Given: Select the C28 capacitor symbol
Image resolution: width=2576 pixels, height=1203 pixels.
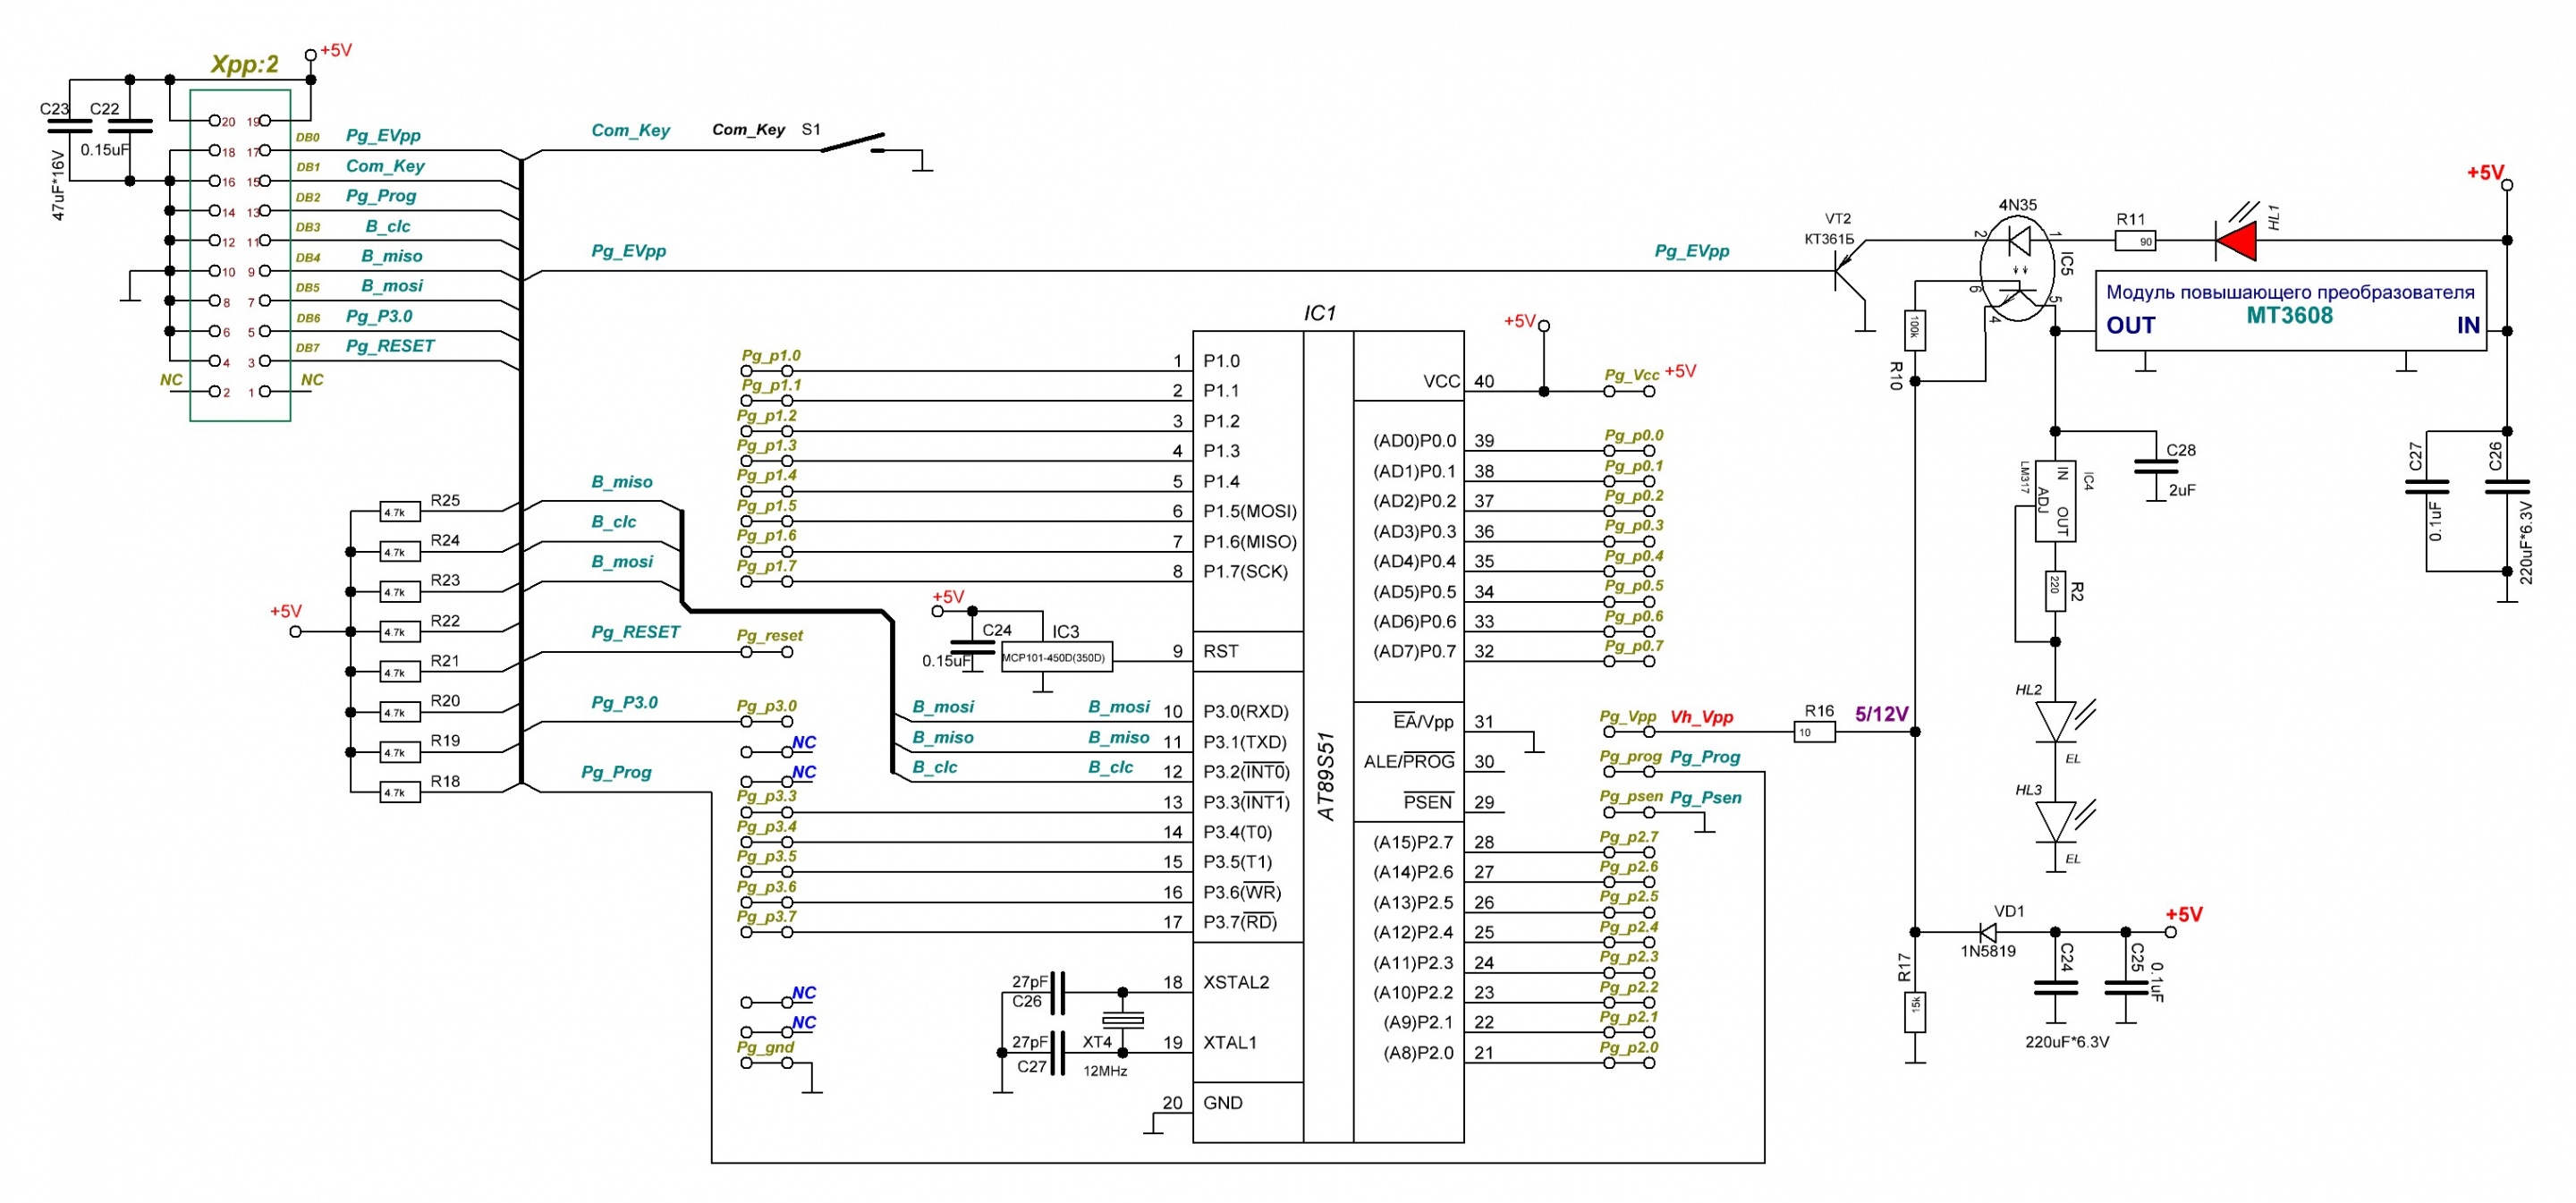Looking at the screenshot, I should coord(2155,466).
